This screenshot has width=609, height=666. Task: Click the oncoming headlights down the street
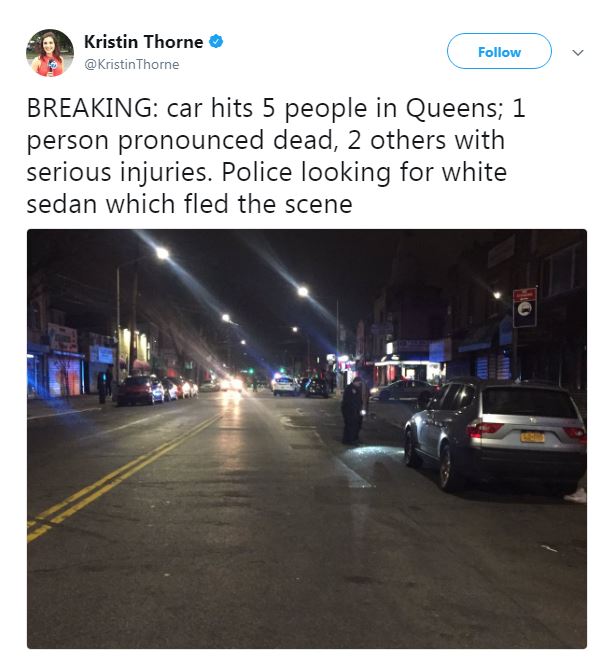(231, 384)
